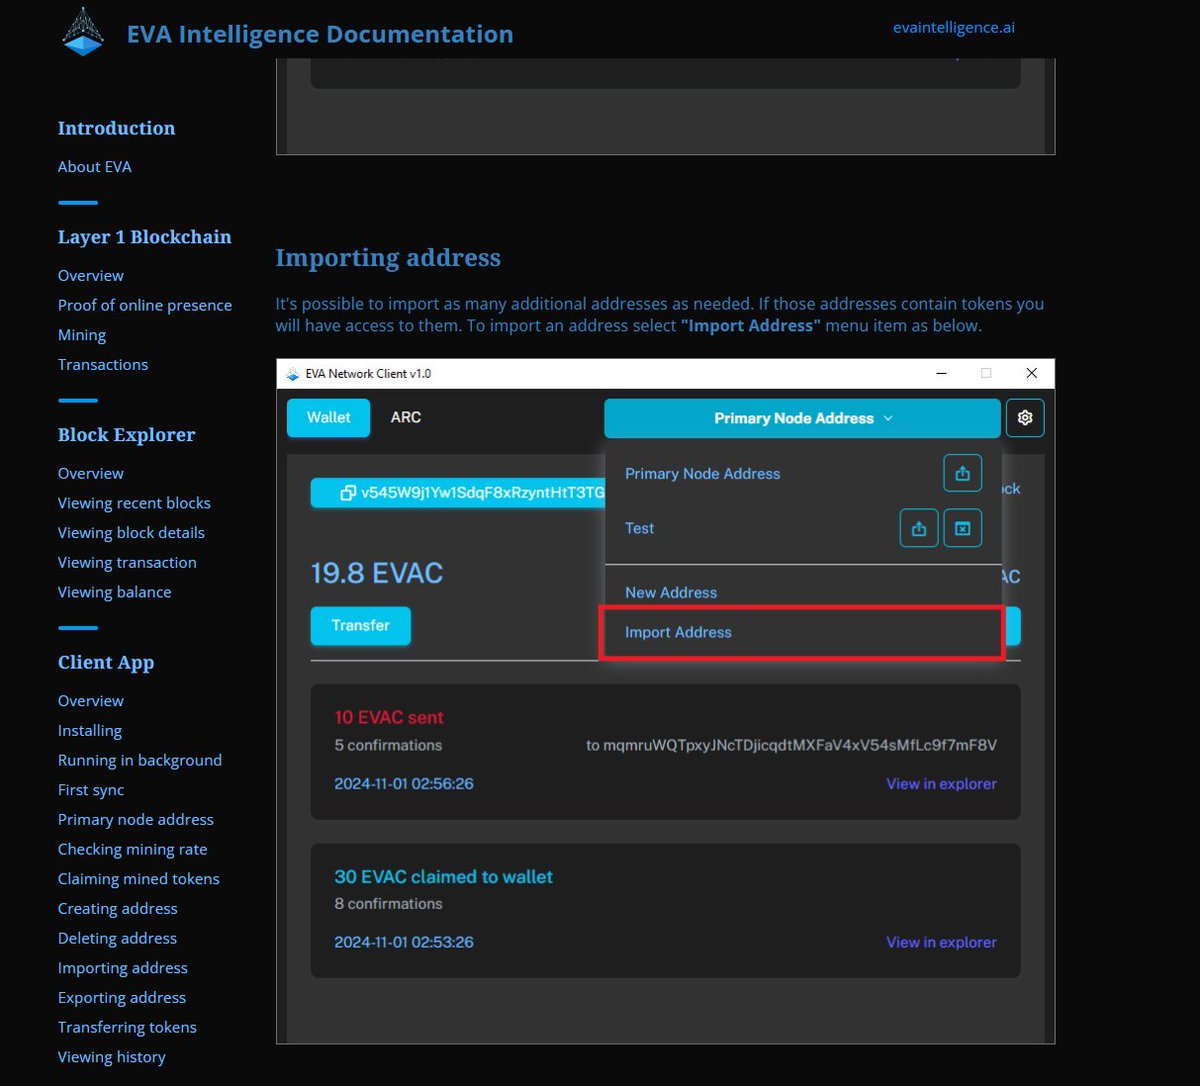Switch to the ARC tab
Screen dimensions: 1200x1086
pyautogui.click(x=405, y=417)
